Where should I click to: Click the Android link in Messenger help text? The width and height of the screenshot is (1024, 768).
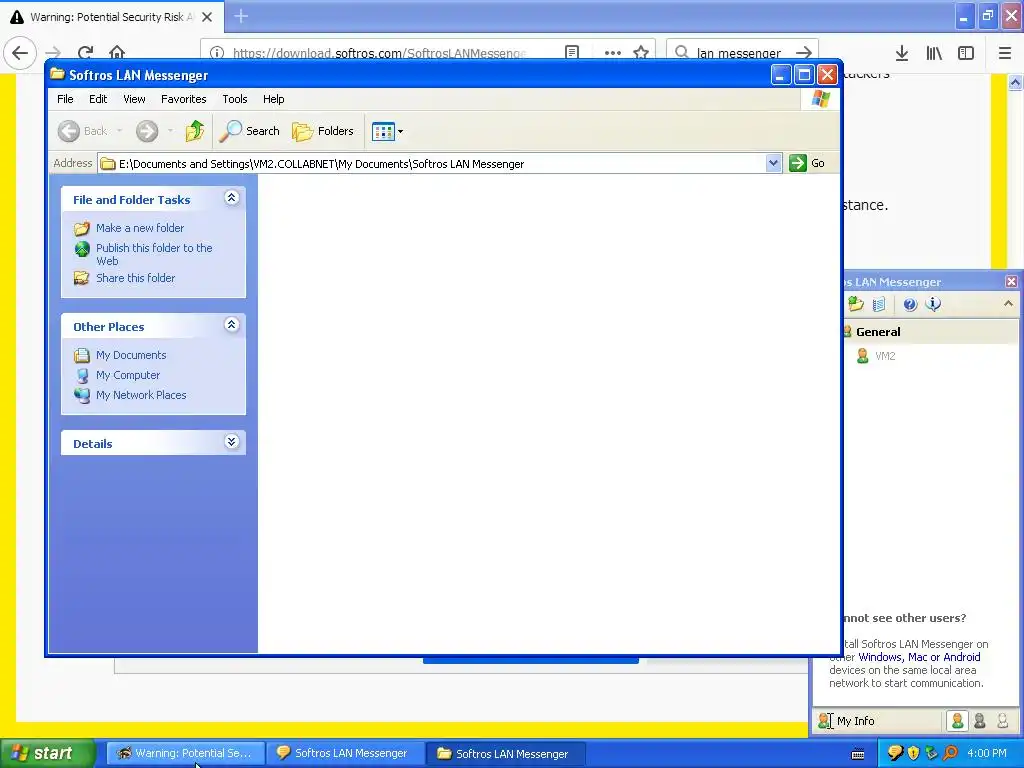(x=962, y=657)
